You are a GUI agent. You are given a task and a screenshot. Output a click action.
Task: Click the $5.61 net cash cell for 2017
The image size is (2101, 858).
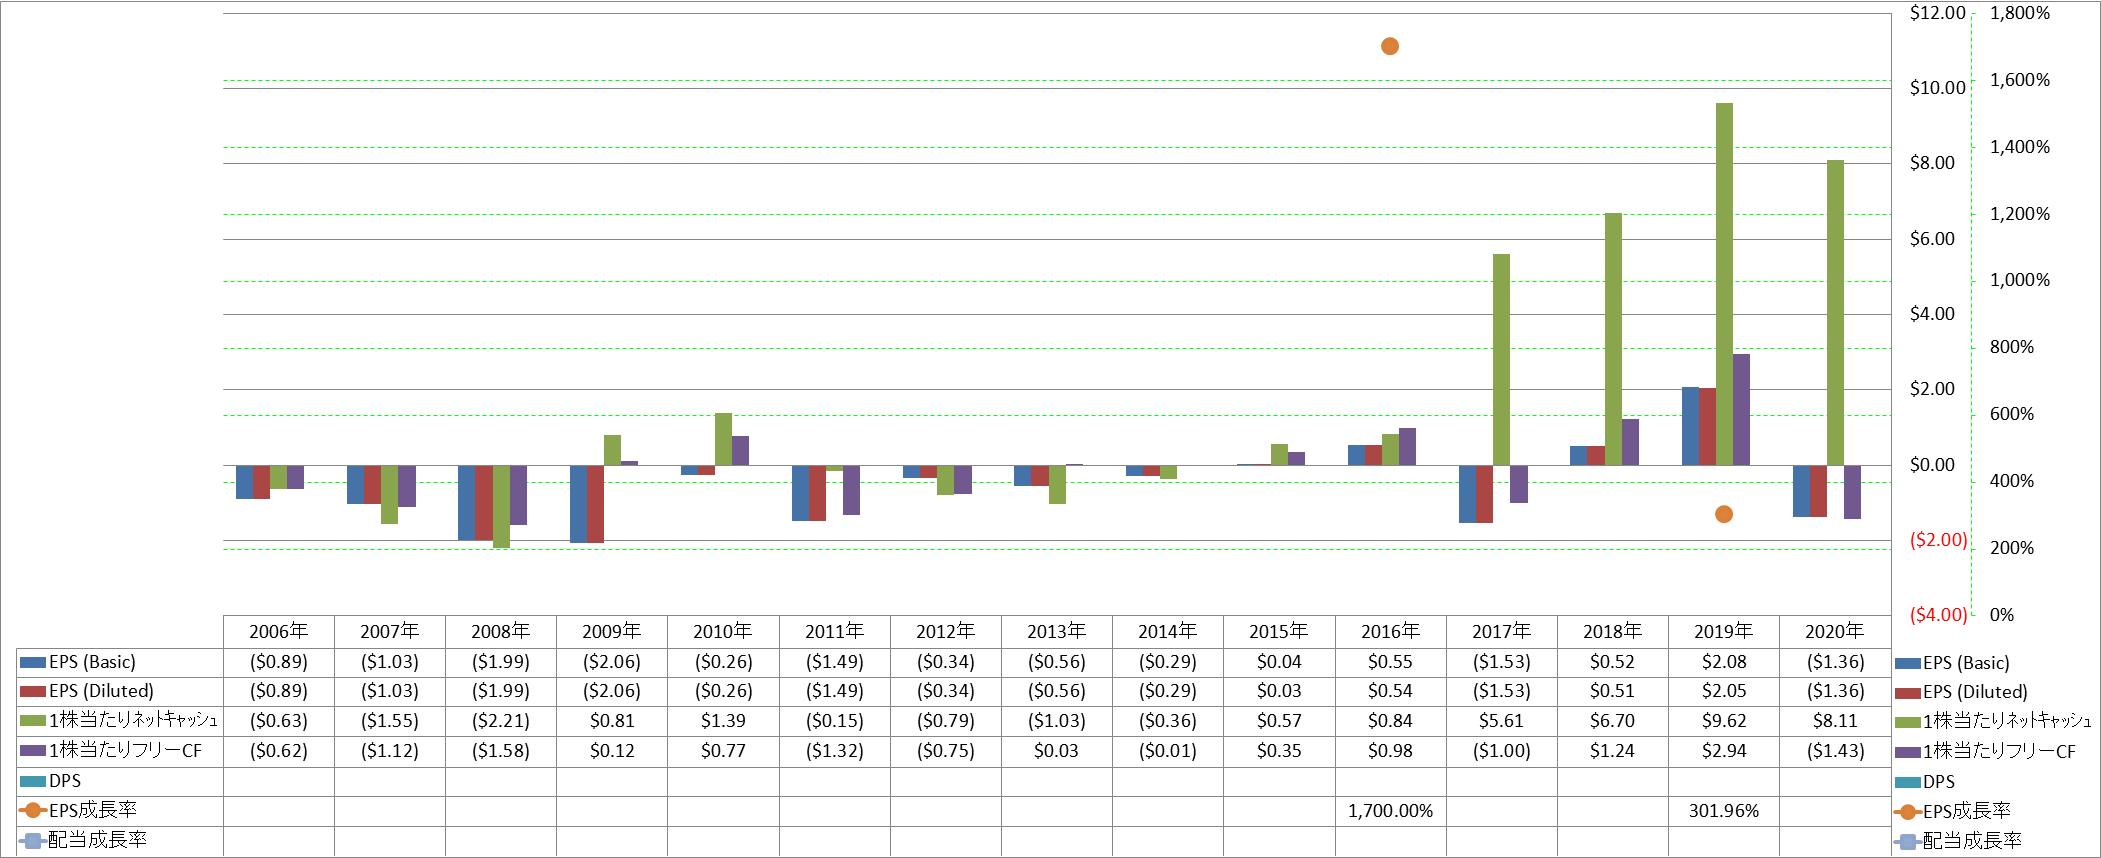[1501, 721]
